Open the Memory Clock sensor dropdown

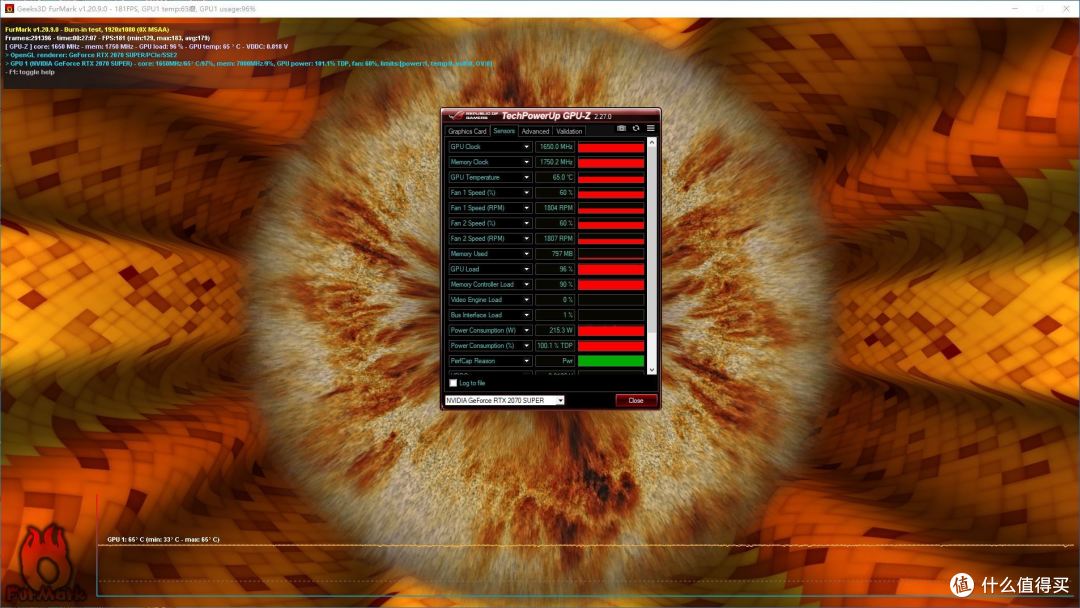(x=526, y=162)
